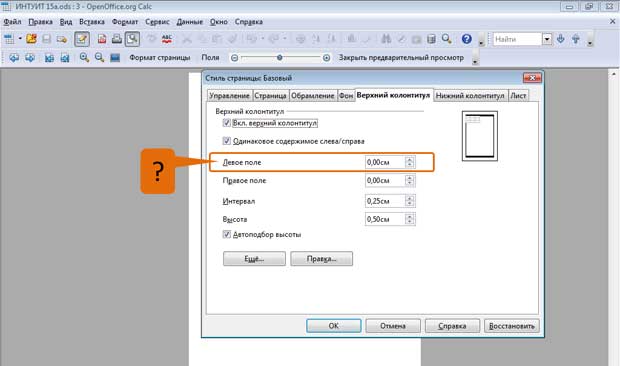Open the Правка menu
Viewport: 620px width, 366px height.
(x=40, y=22)
